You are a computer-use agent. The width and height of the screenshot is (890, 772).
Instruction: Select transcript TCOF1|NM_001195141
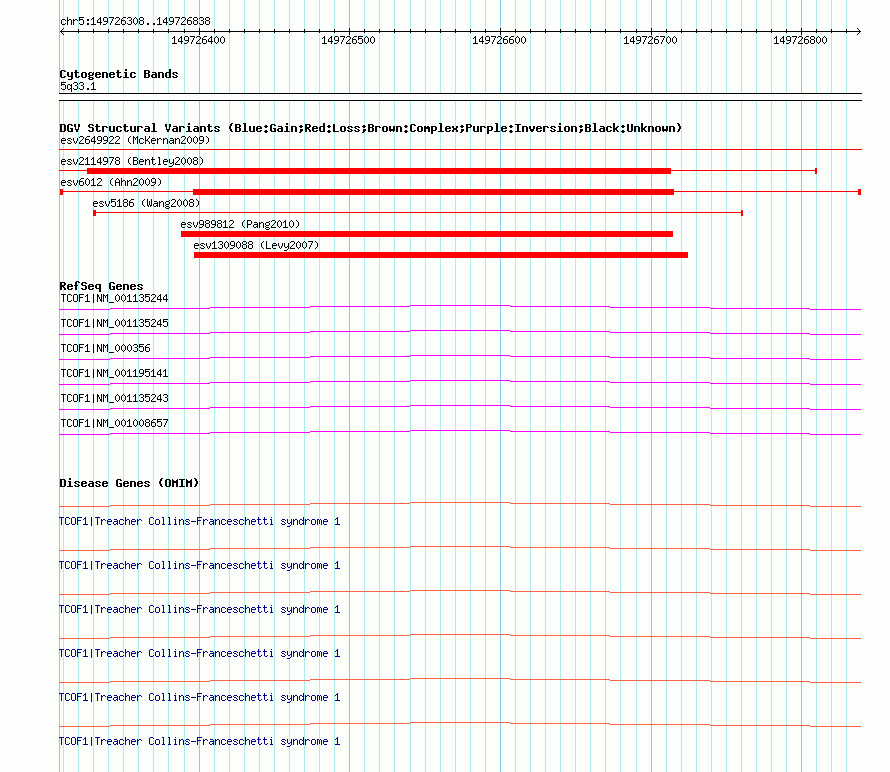click(x=115, y=374)
